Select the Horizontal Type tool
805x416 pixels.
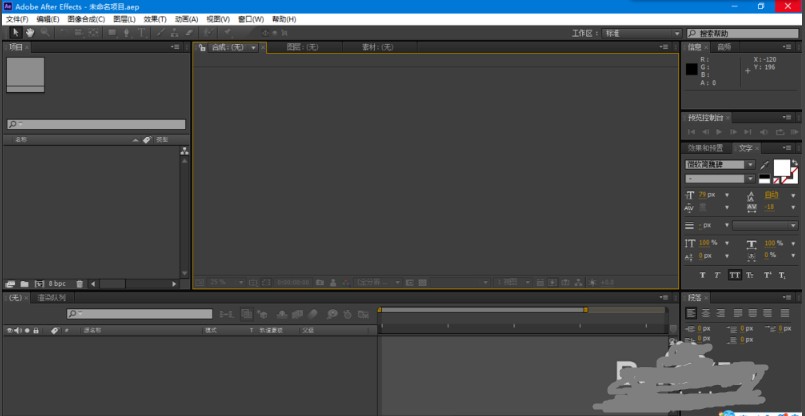coord(141,33)
